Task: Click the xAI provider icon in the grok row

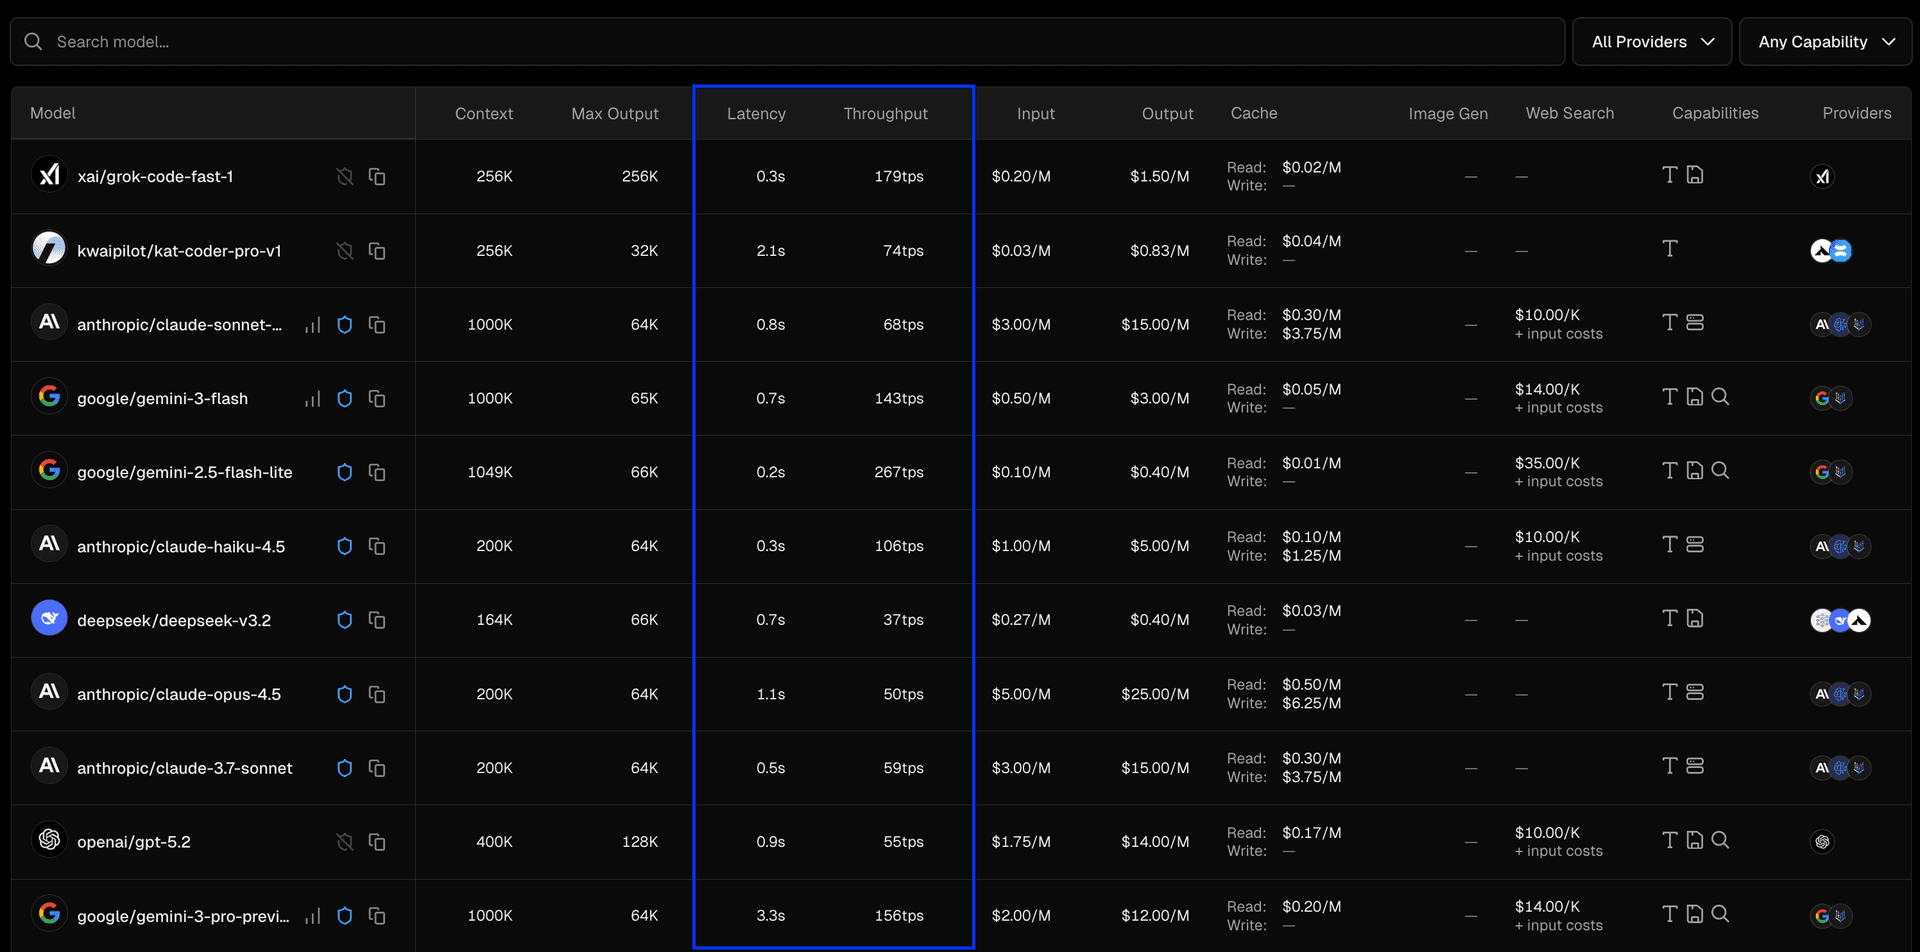Action: point(1822,177)
